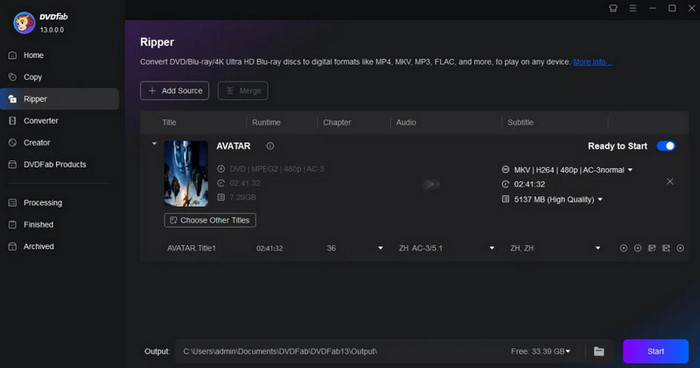Viewport: 700px width, 368px height.
Task: Click the output format profile icon
Action: pyautogui.click(x=505, y=170)
